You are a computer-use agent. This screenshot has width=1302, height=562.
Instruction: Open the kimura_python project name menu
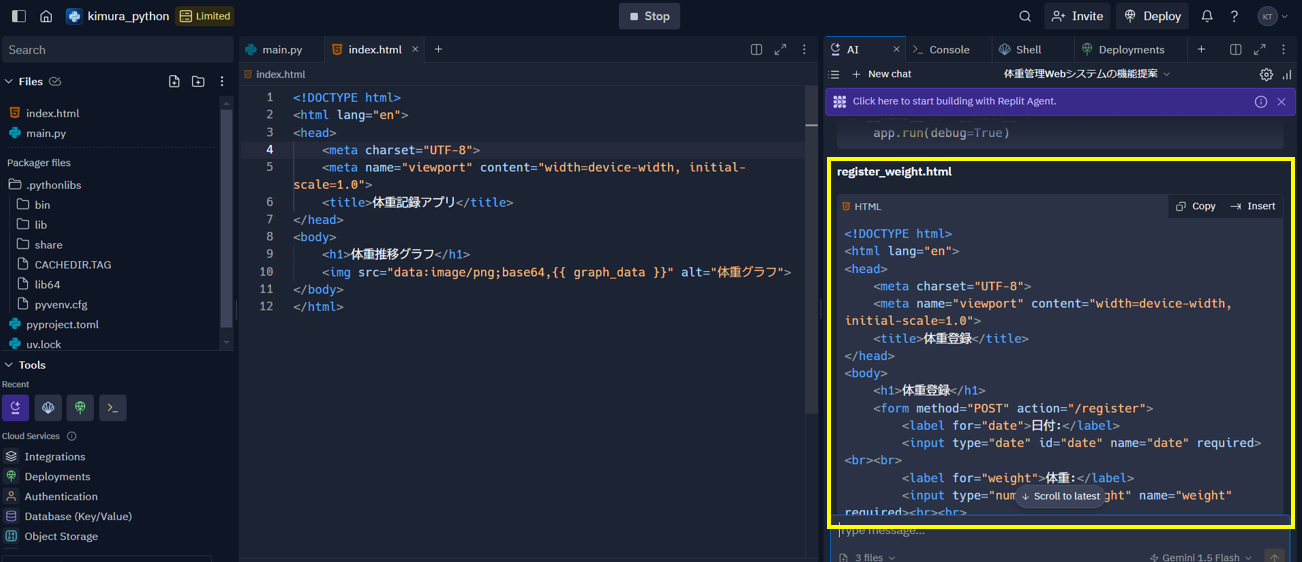pyautogui.click(x=118, y=16)
